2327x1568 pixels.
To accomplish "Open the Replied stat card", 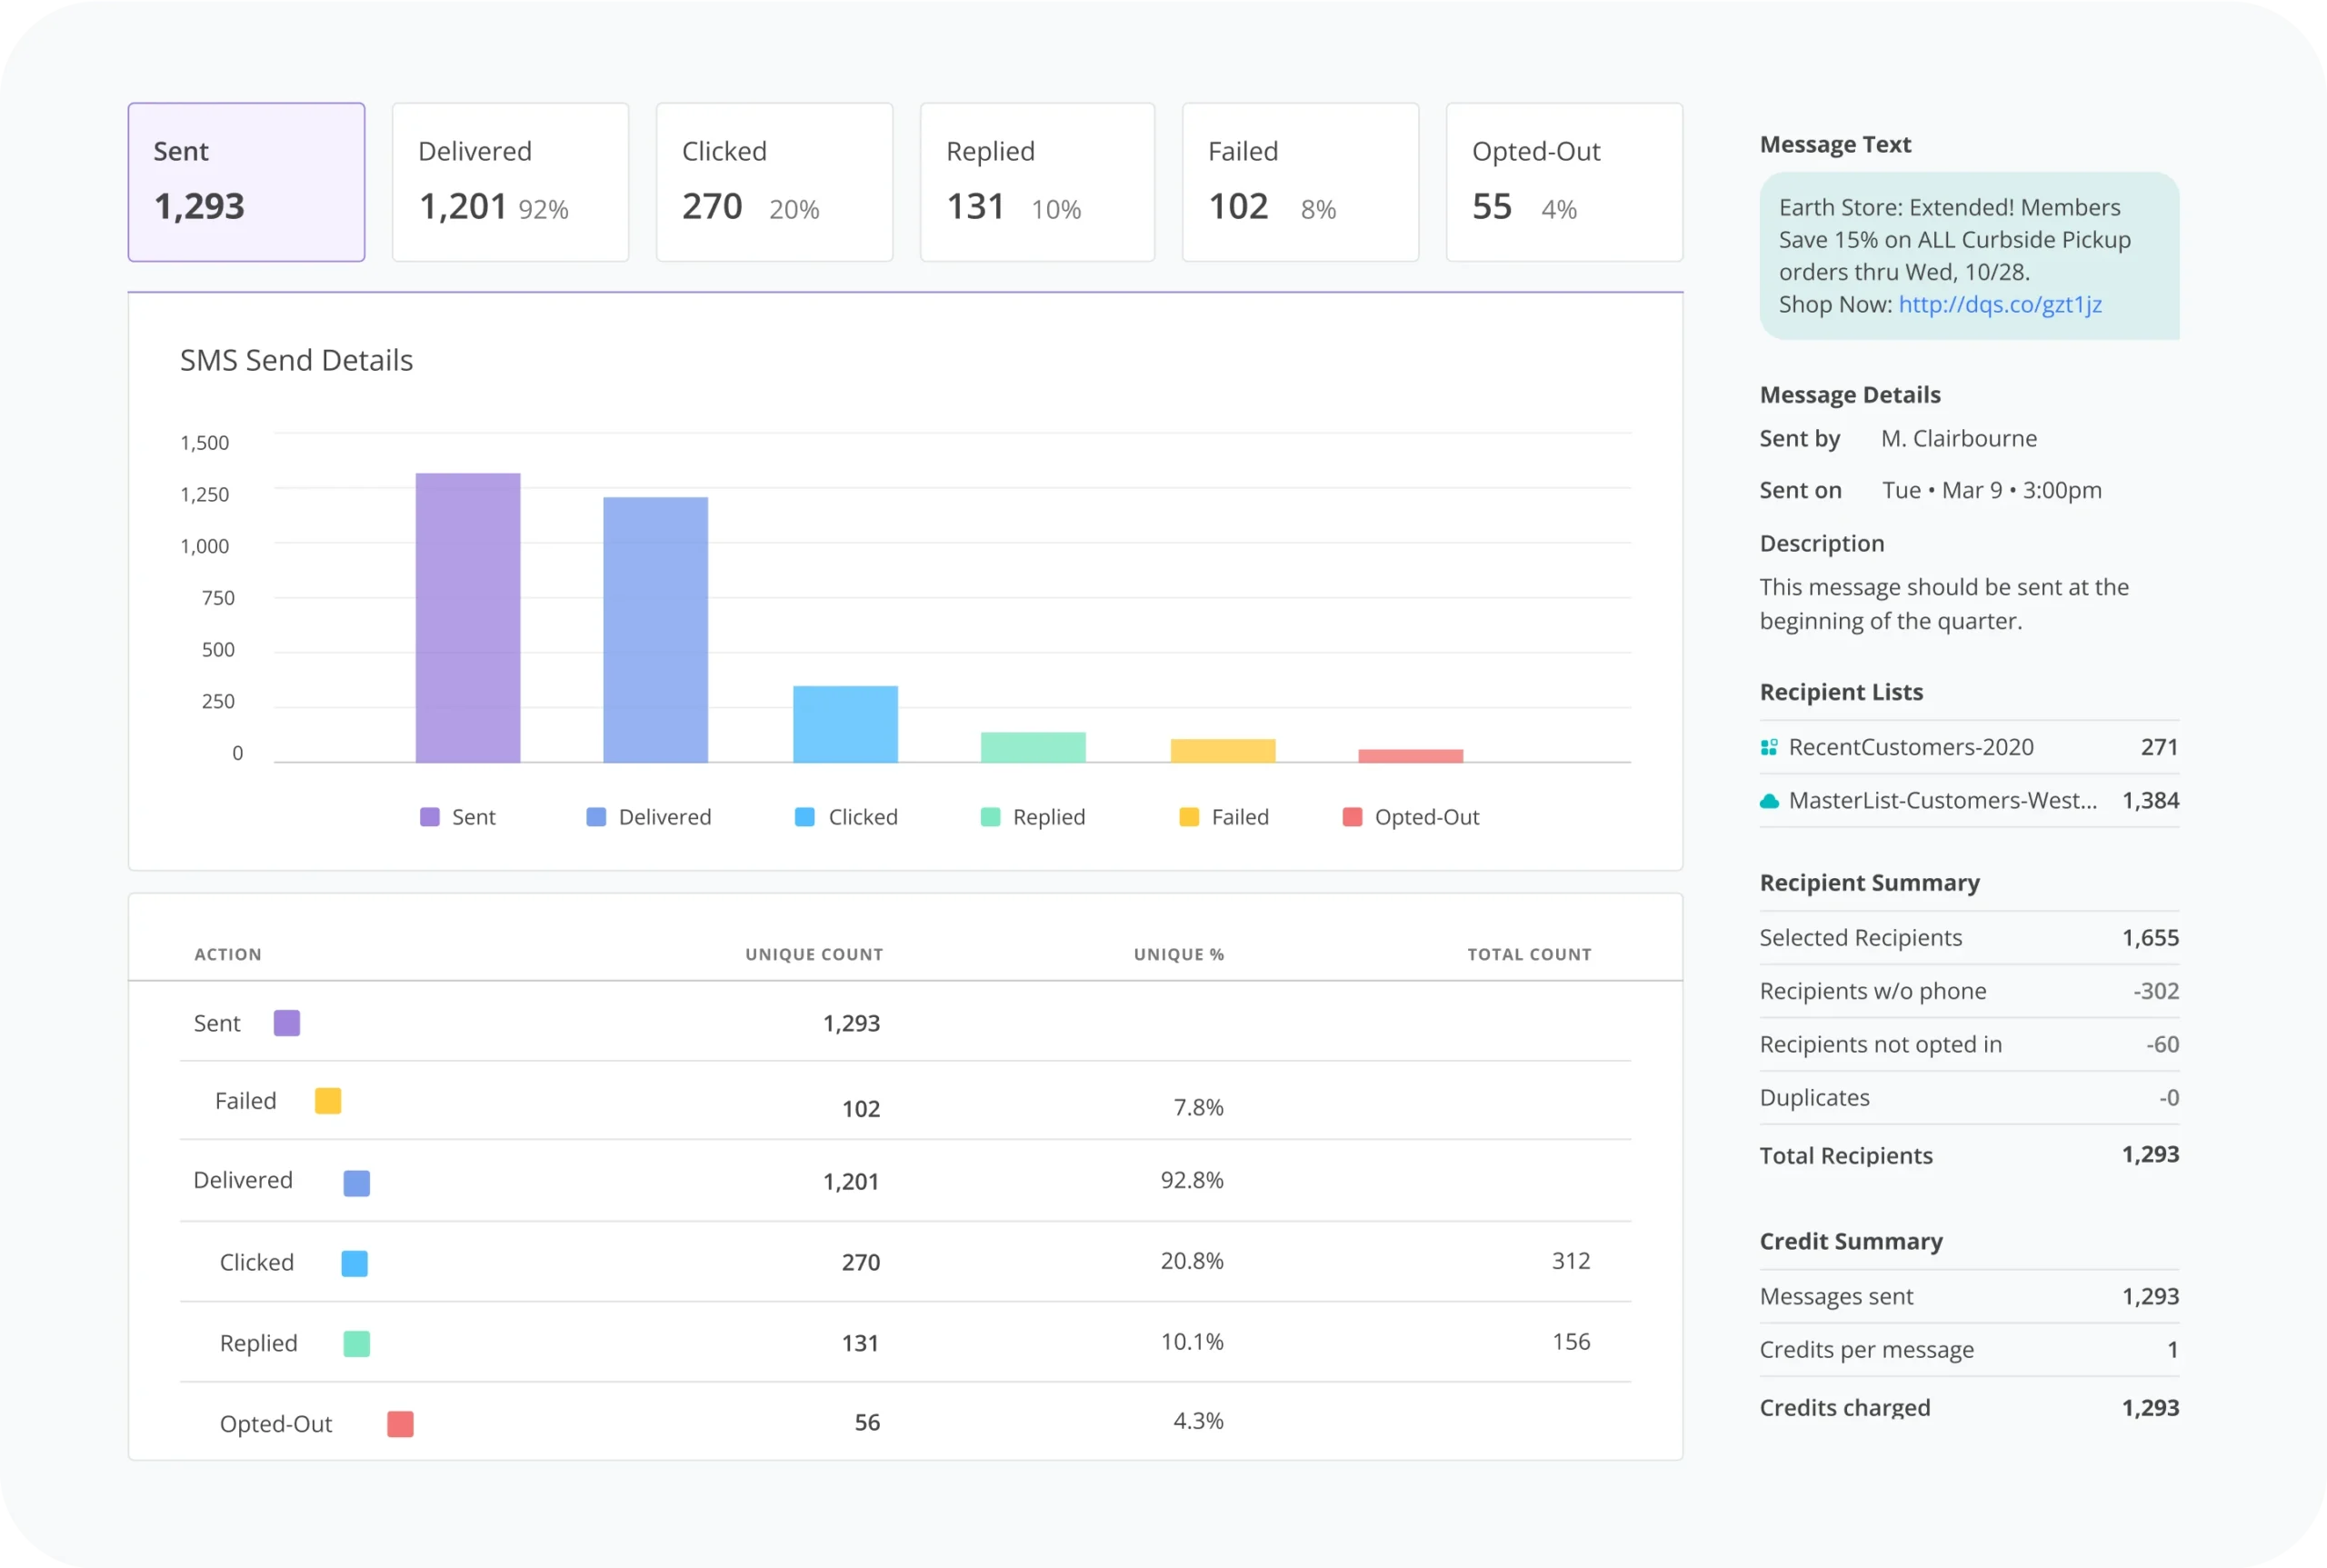I will [1037, 182].
